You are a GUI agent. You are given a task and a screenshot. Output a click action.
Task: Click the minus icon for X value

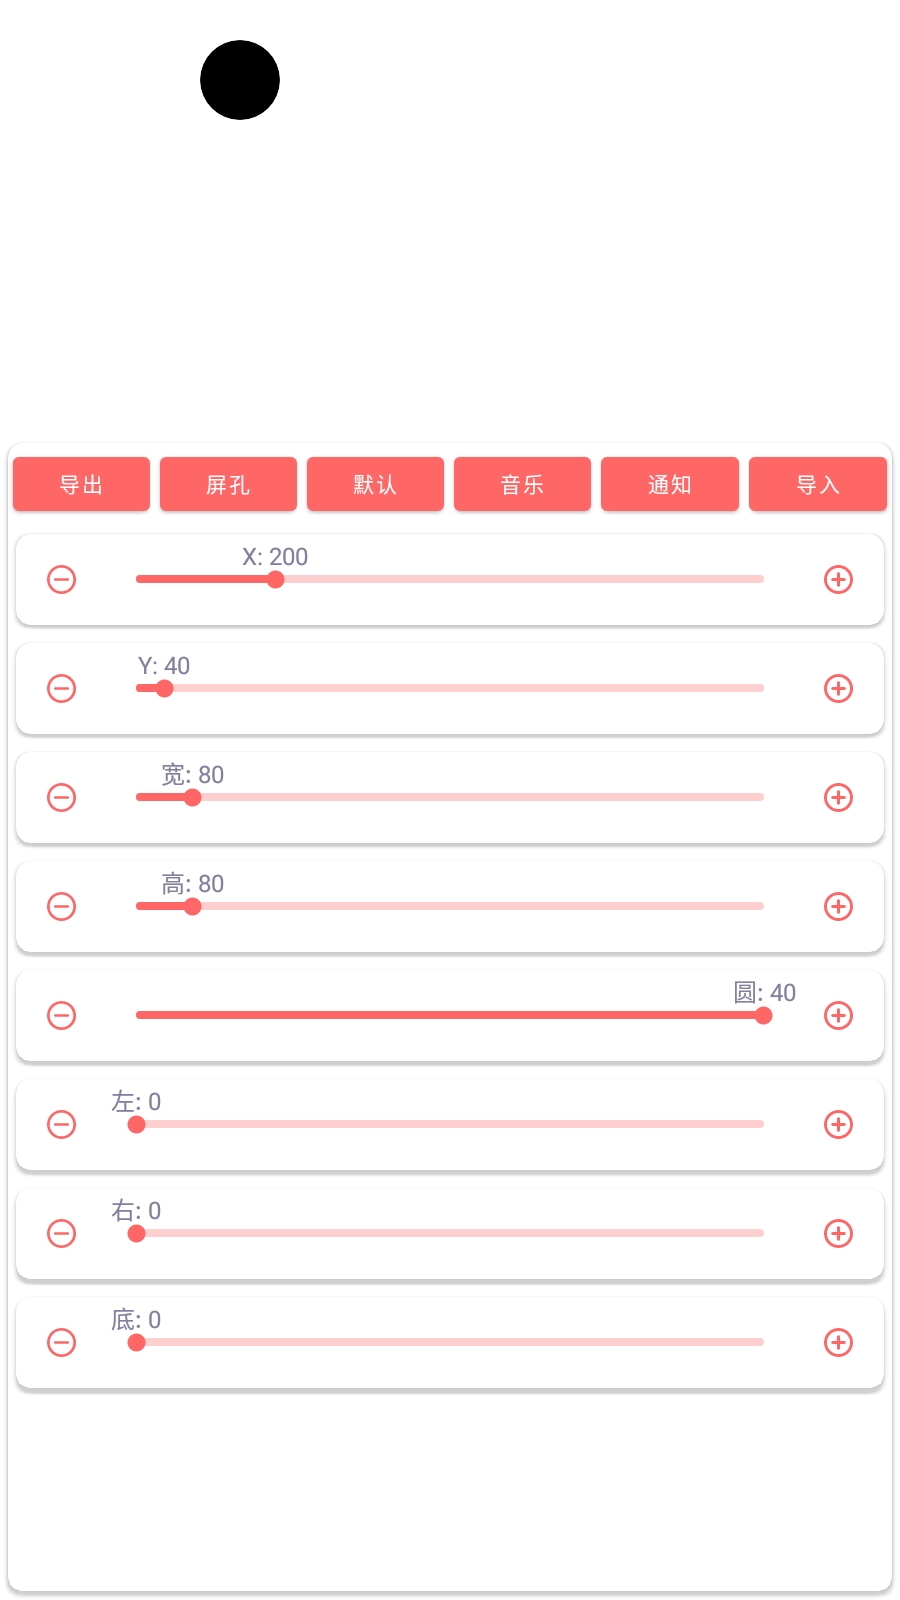pyautogui.click(x=62, y=580)
